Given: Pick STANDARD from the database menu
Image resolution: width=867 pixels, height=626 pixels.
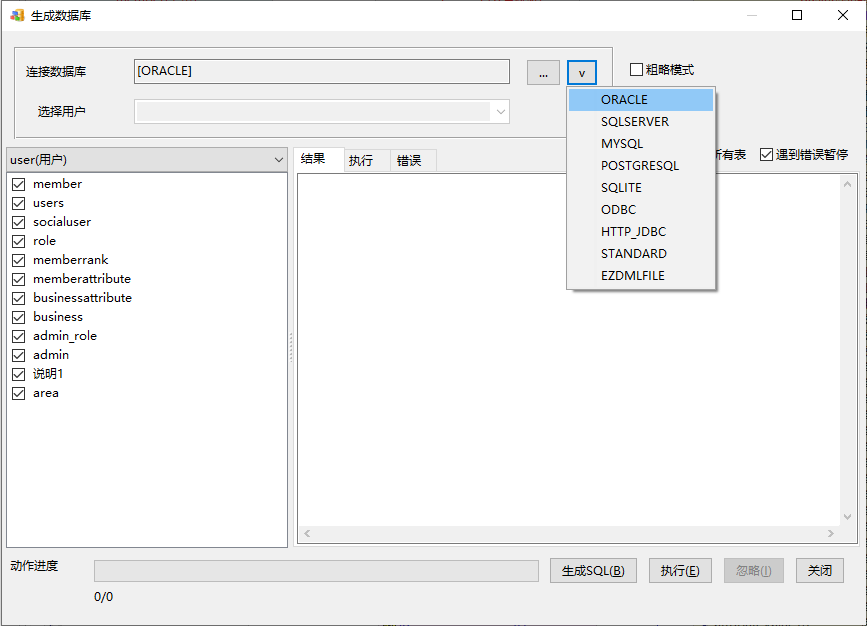Looking at the screenshot, I should tap(641, 254).
